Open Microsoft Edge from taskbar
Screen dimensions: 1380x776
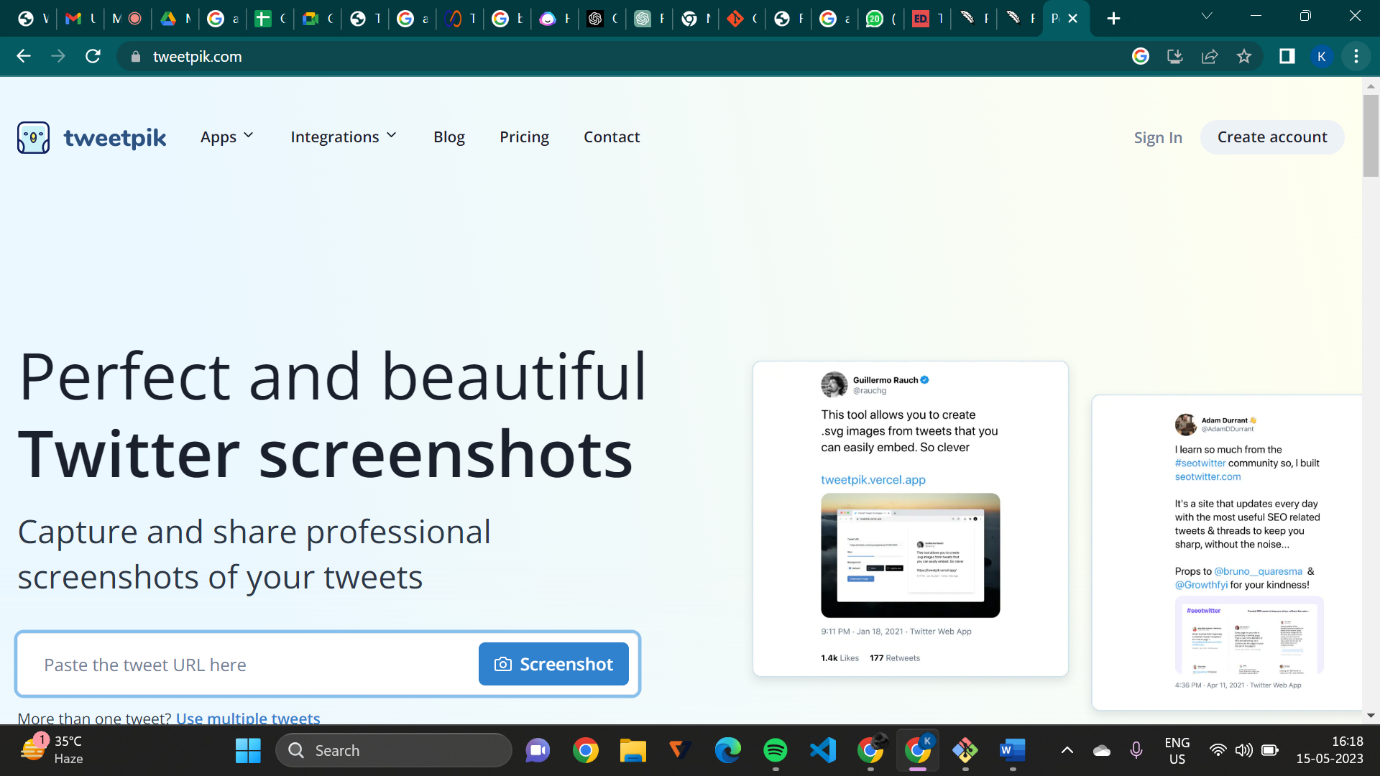[x=728, y=750]
